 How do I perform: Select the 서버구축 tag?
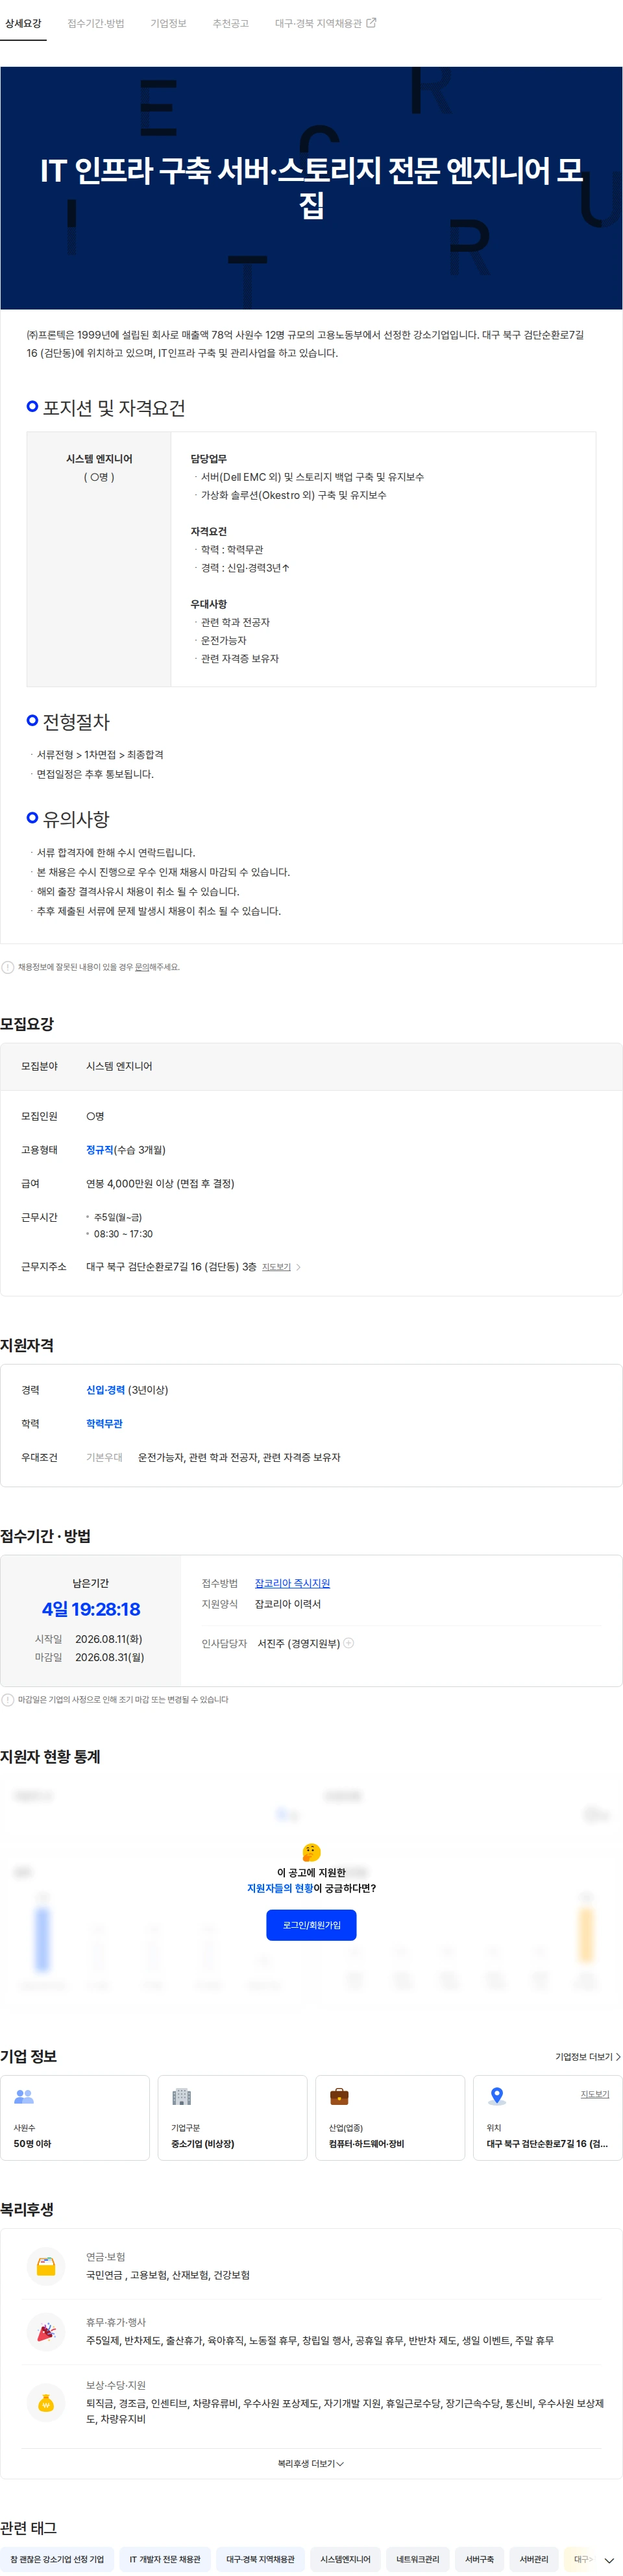(480, 2559)
